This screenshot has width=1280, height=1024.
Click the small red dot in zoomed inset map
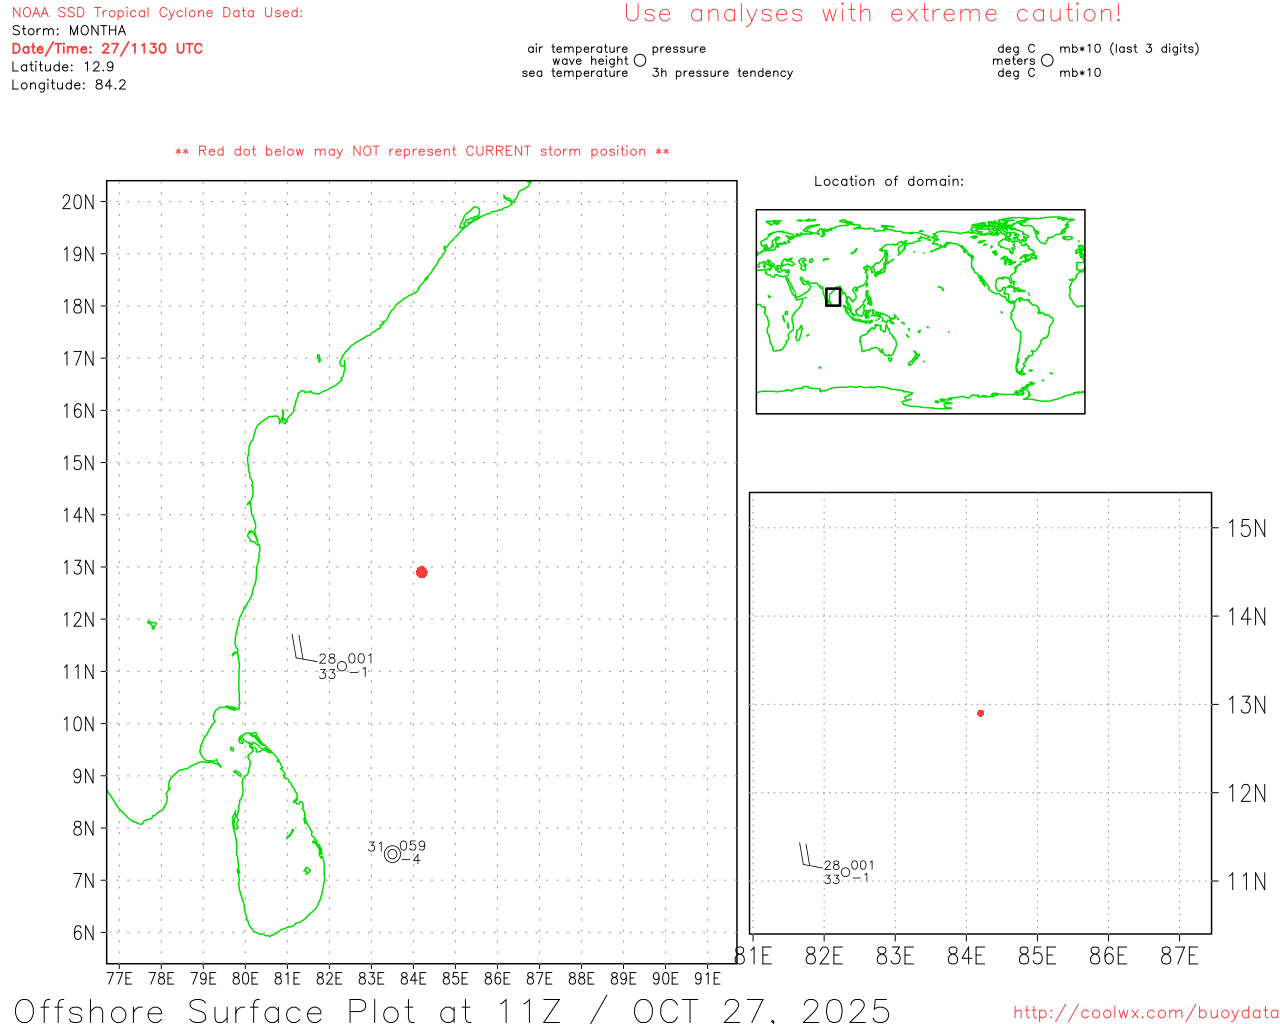[981, 713]
